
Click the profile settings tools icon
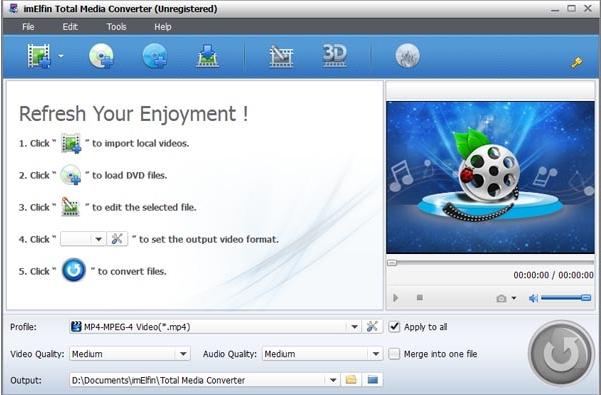372,327
